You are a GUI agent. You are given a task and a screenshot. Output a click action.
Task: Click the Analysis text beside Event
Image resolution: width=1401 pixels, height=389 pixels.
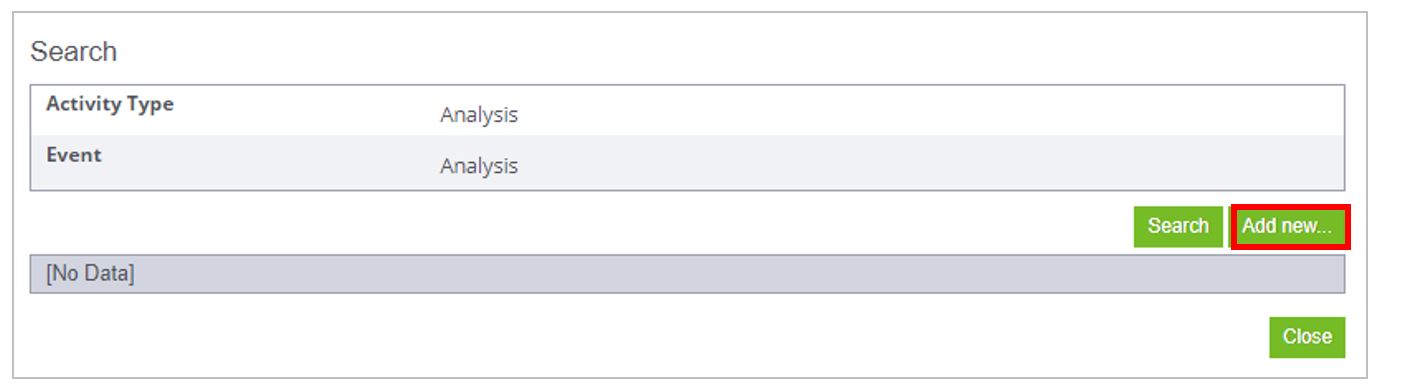click(x=478, y=166)
